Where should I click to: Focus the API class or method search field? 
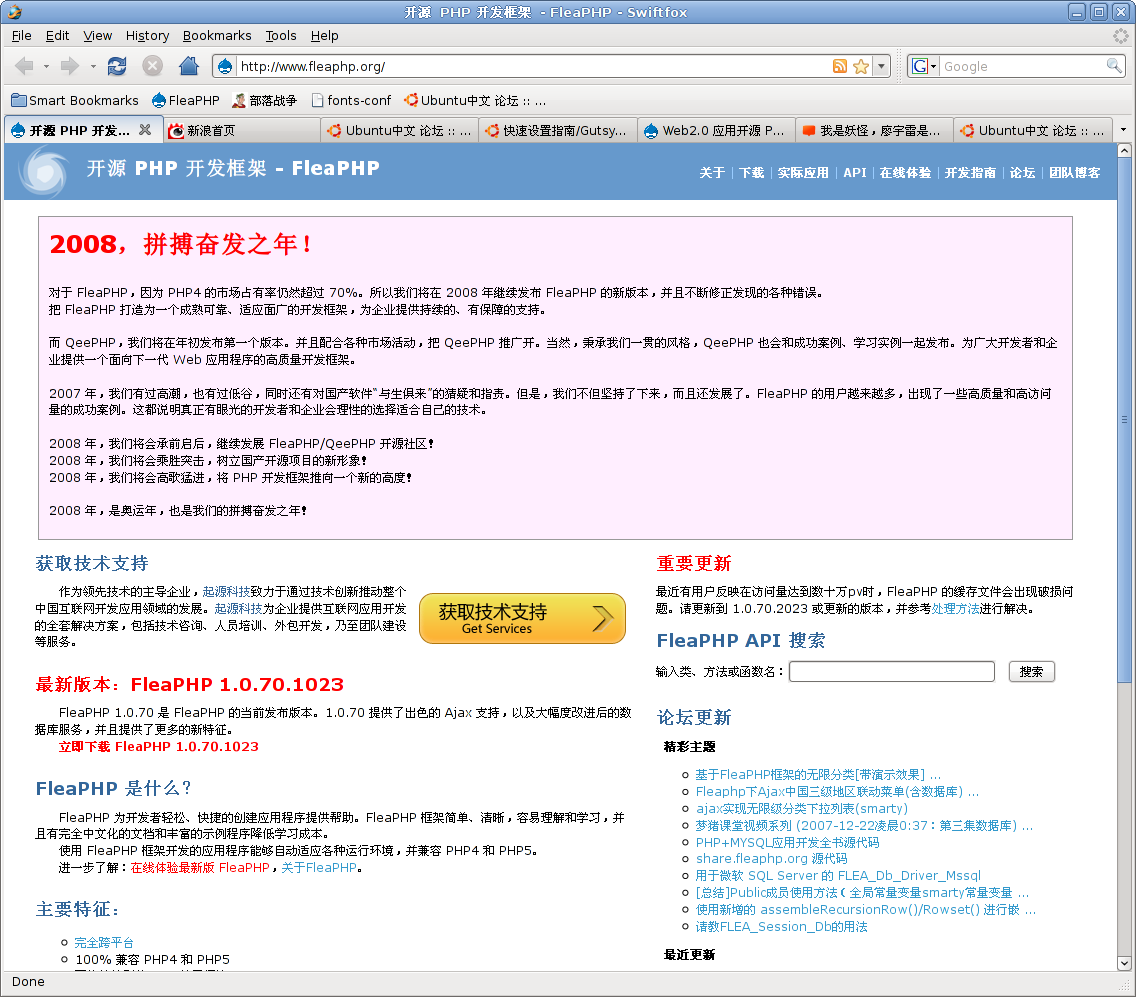(x=892, y=672)
